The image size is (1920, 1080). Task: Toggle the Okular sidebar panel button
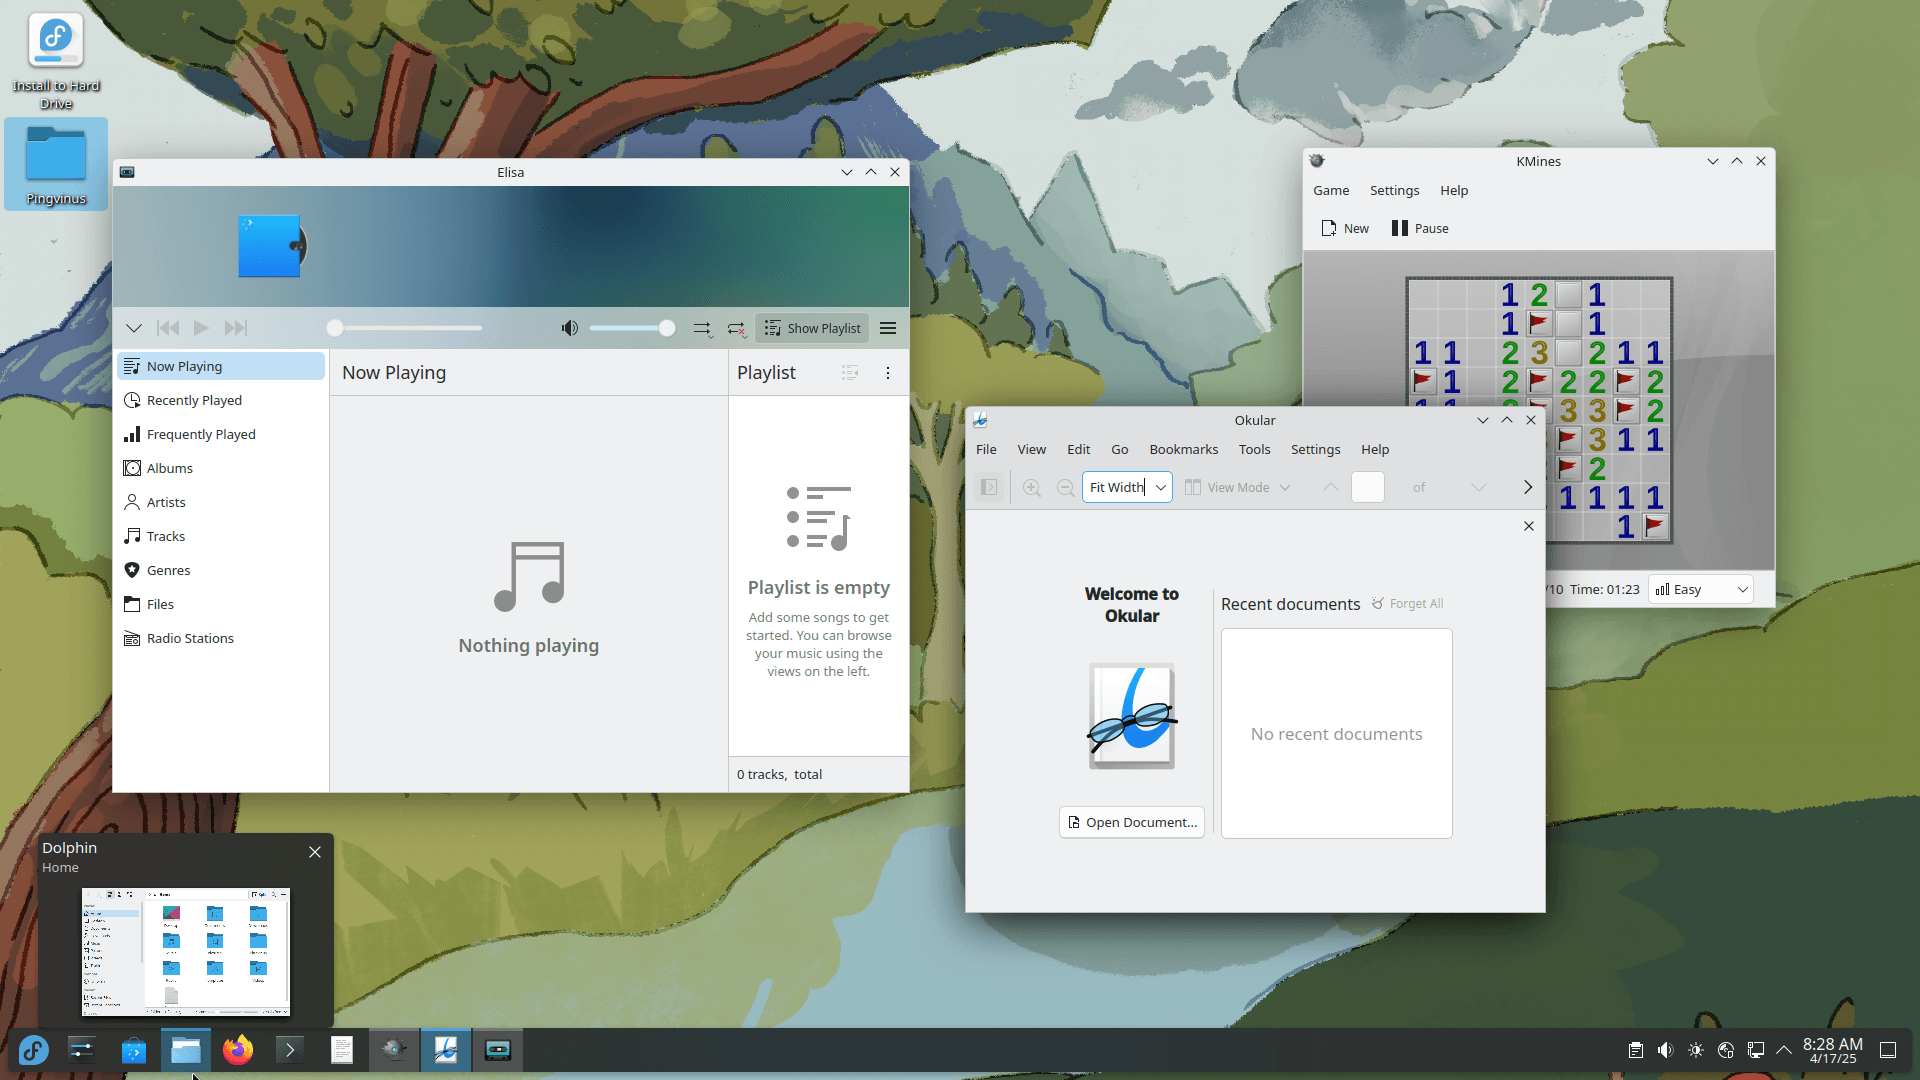tap(989, 487)
